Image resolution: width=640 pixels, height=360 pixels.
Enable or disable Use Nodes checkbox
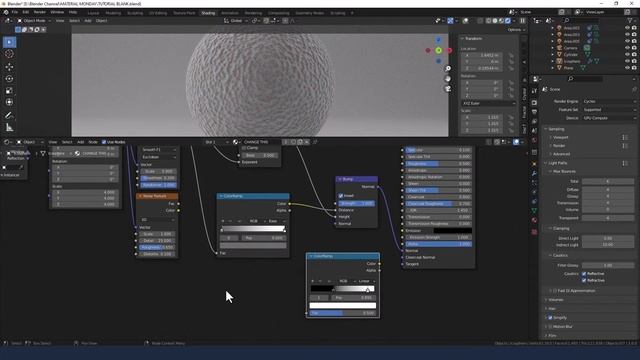point(104,142)
